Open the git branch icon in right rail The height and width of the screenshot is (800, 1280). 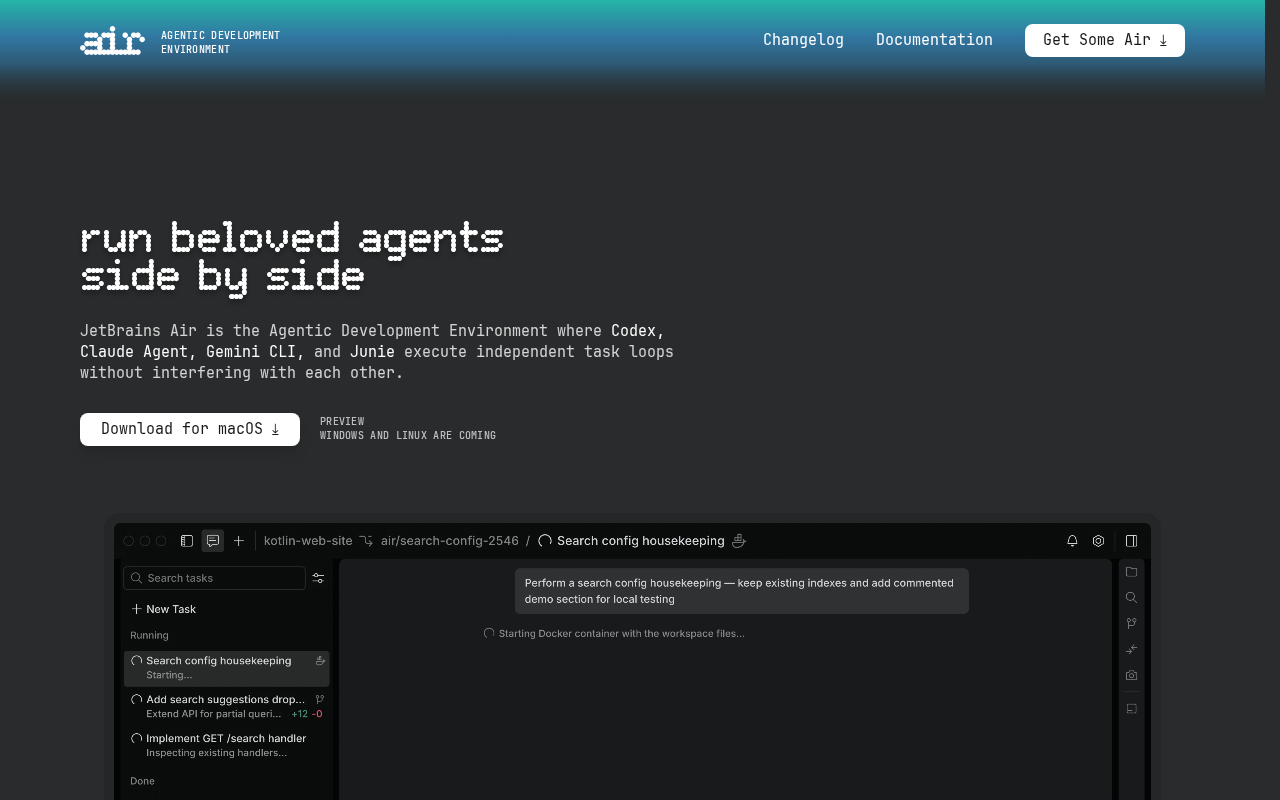(1131, 624)
